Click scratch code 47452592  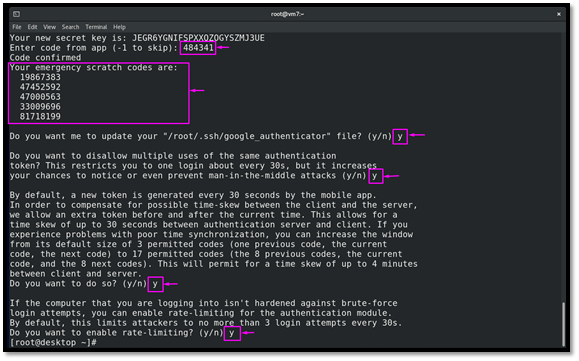click(x=40, y=87)
